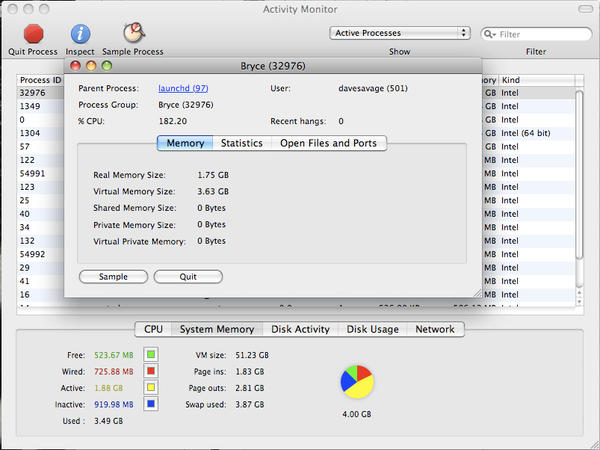Click the Kind column header
This screenshot has height=450, width=600.
[x=536, y=80]
